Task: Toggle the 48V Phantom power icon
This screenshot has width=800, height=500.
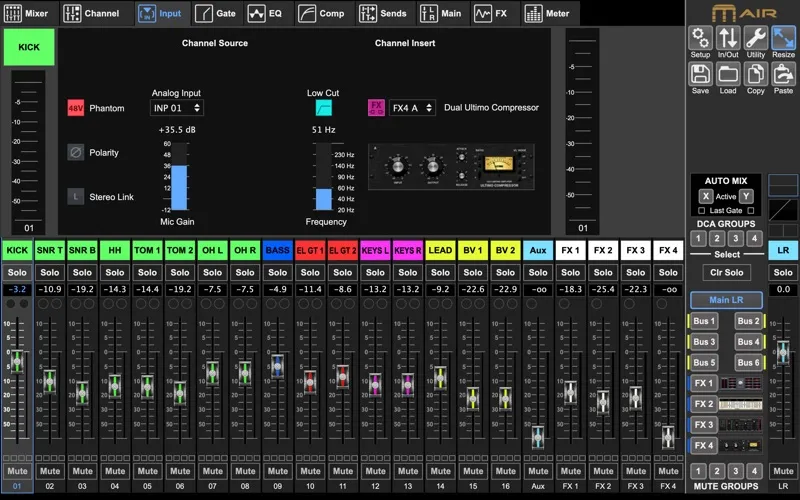Action: click(76, 108)
